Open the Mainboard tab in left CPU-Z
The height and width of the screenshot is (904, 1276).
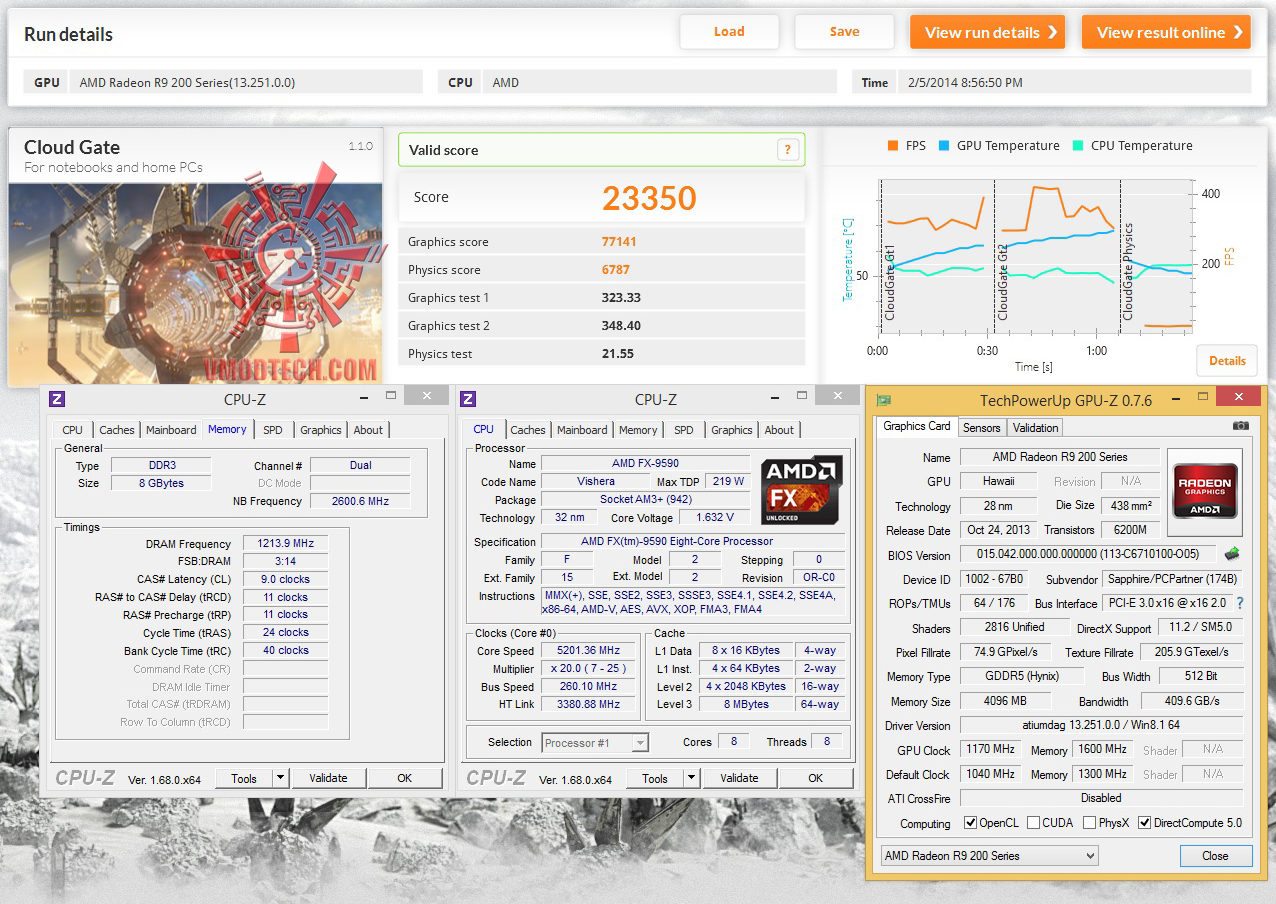tap(171, 430)
